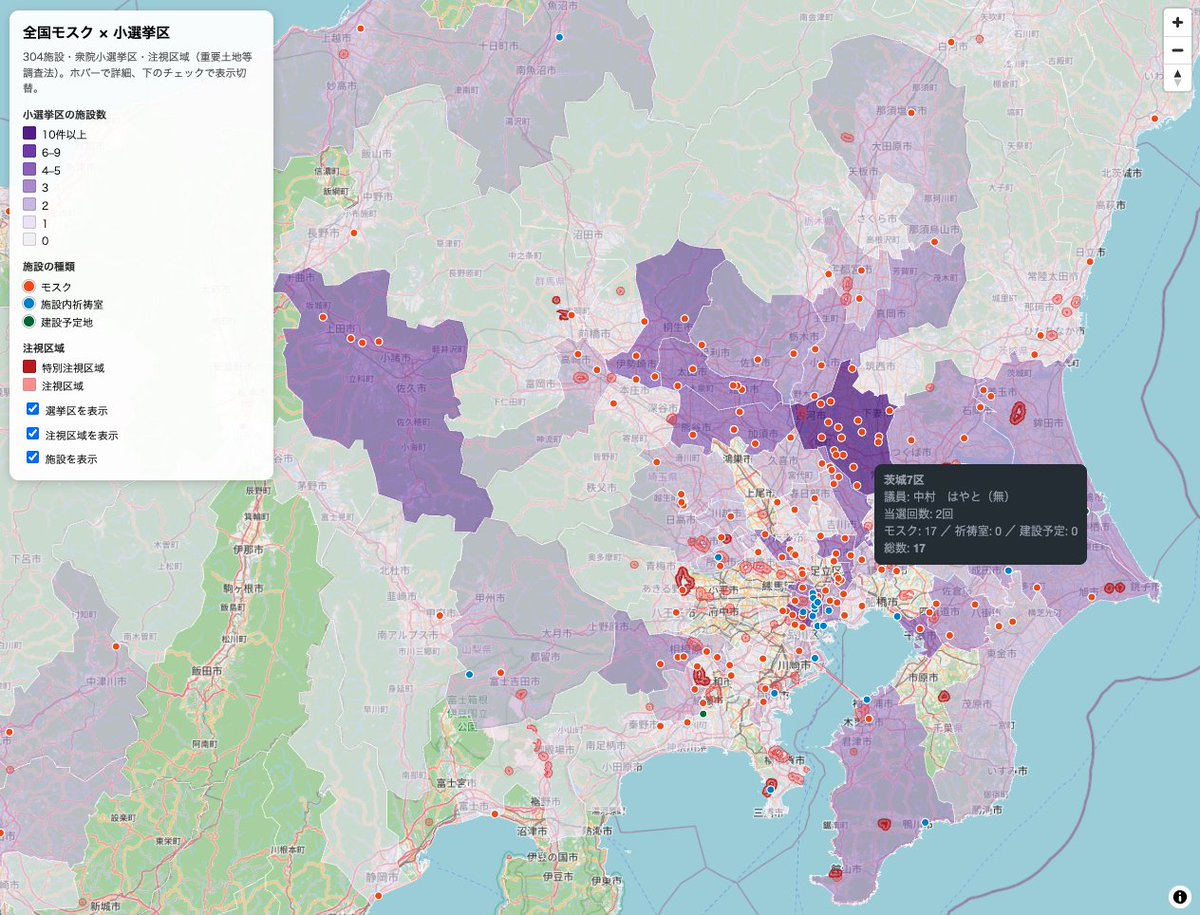Image resolution: width=1200 pixels, height=915 pixels.
Task: Open the map attribution info icon
Action: (1179, 896)
